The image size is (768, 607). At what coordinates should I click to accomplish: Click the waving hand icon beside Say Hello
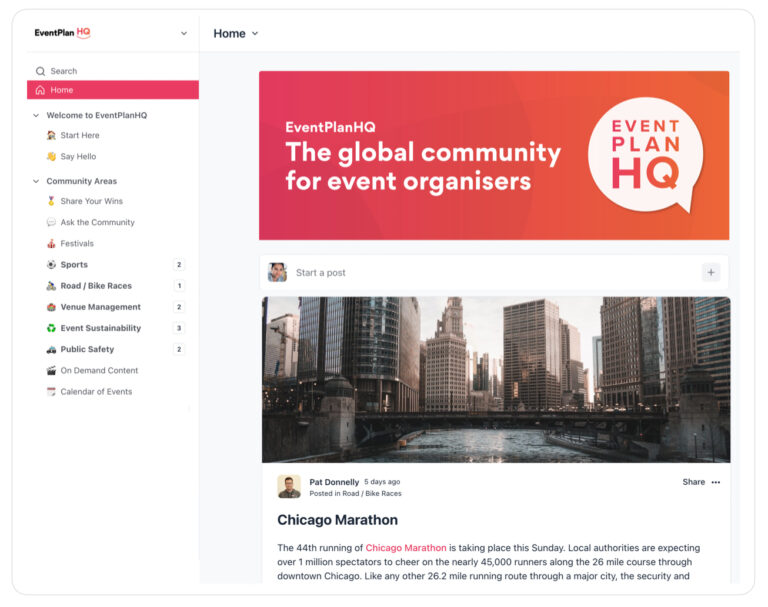tap(51, 156)
